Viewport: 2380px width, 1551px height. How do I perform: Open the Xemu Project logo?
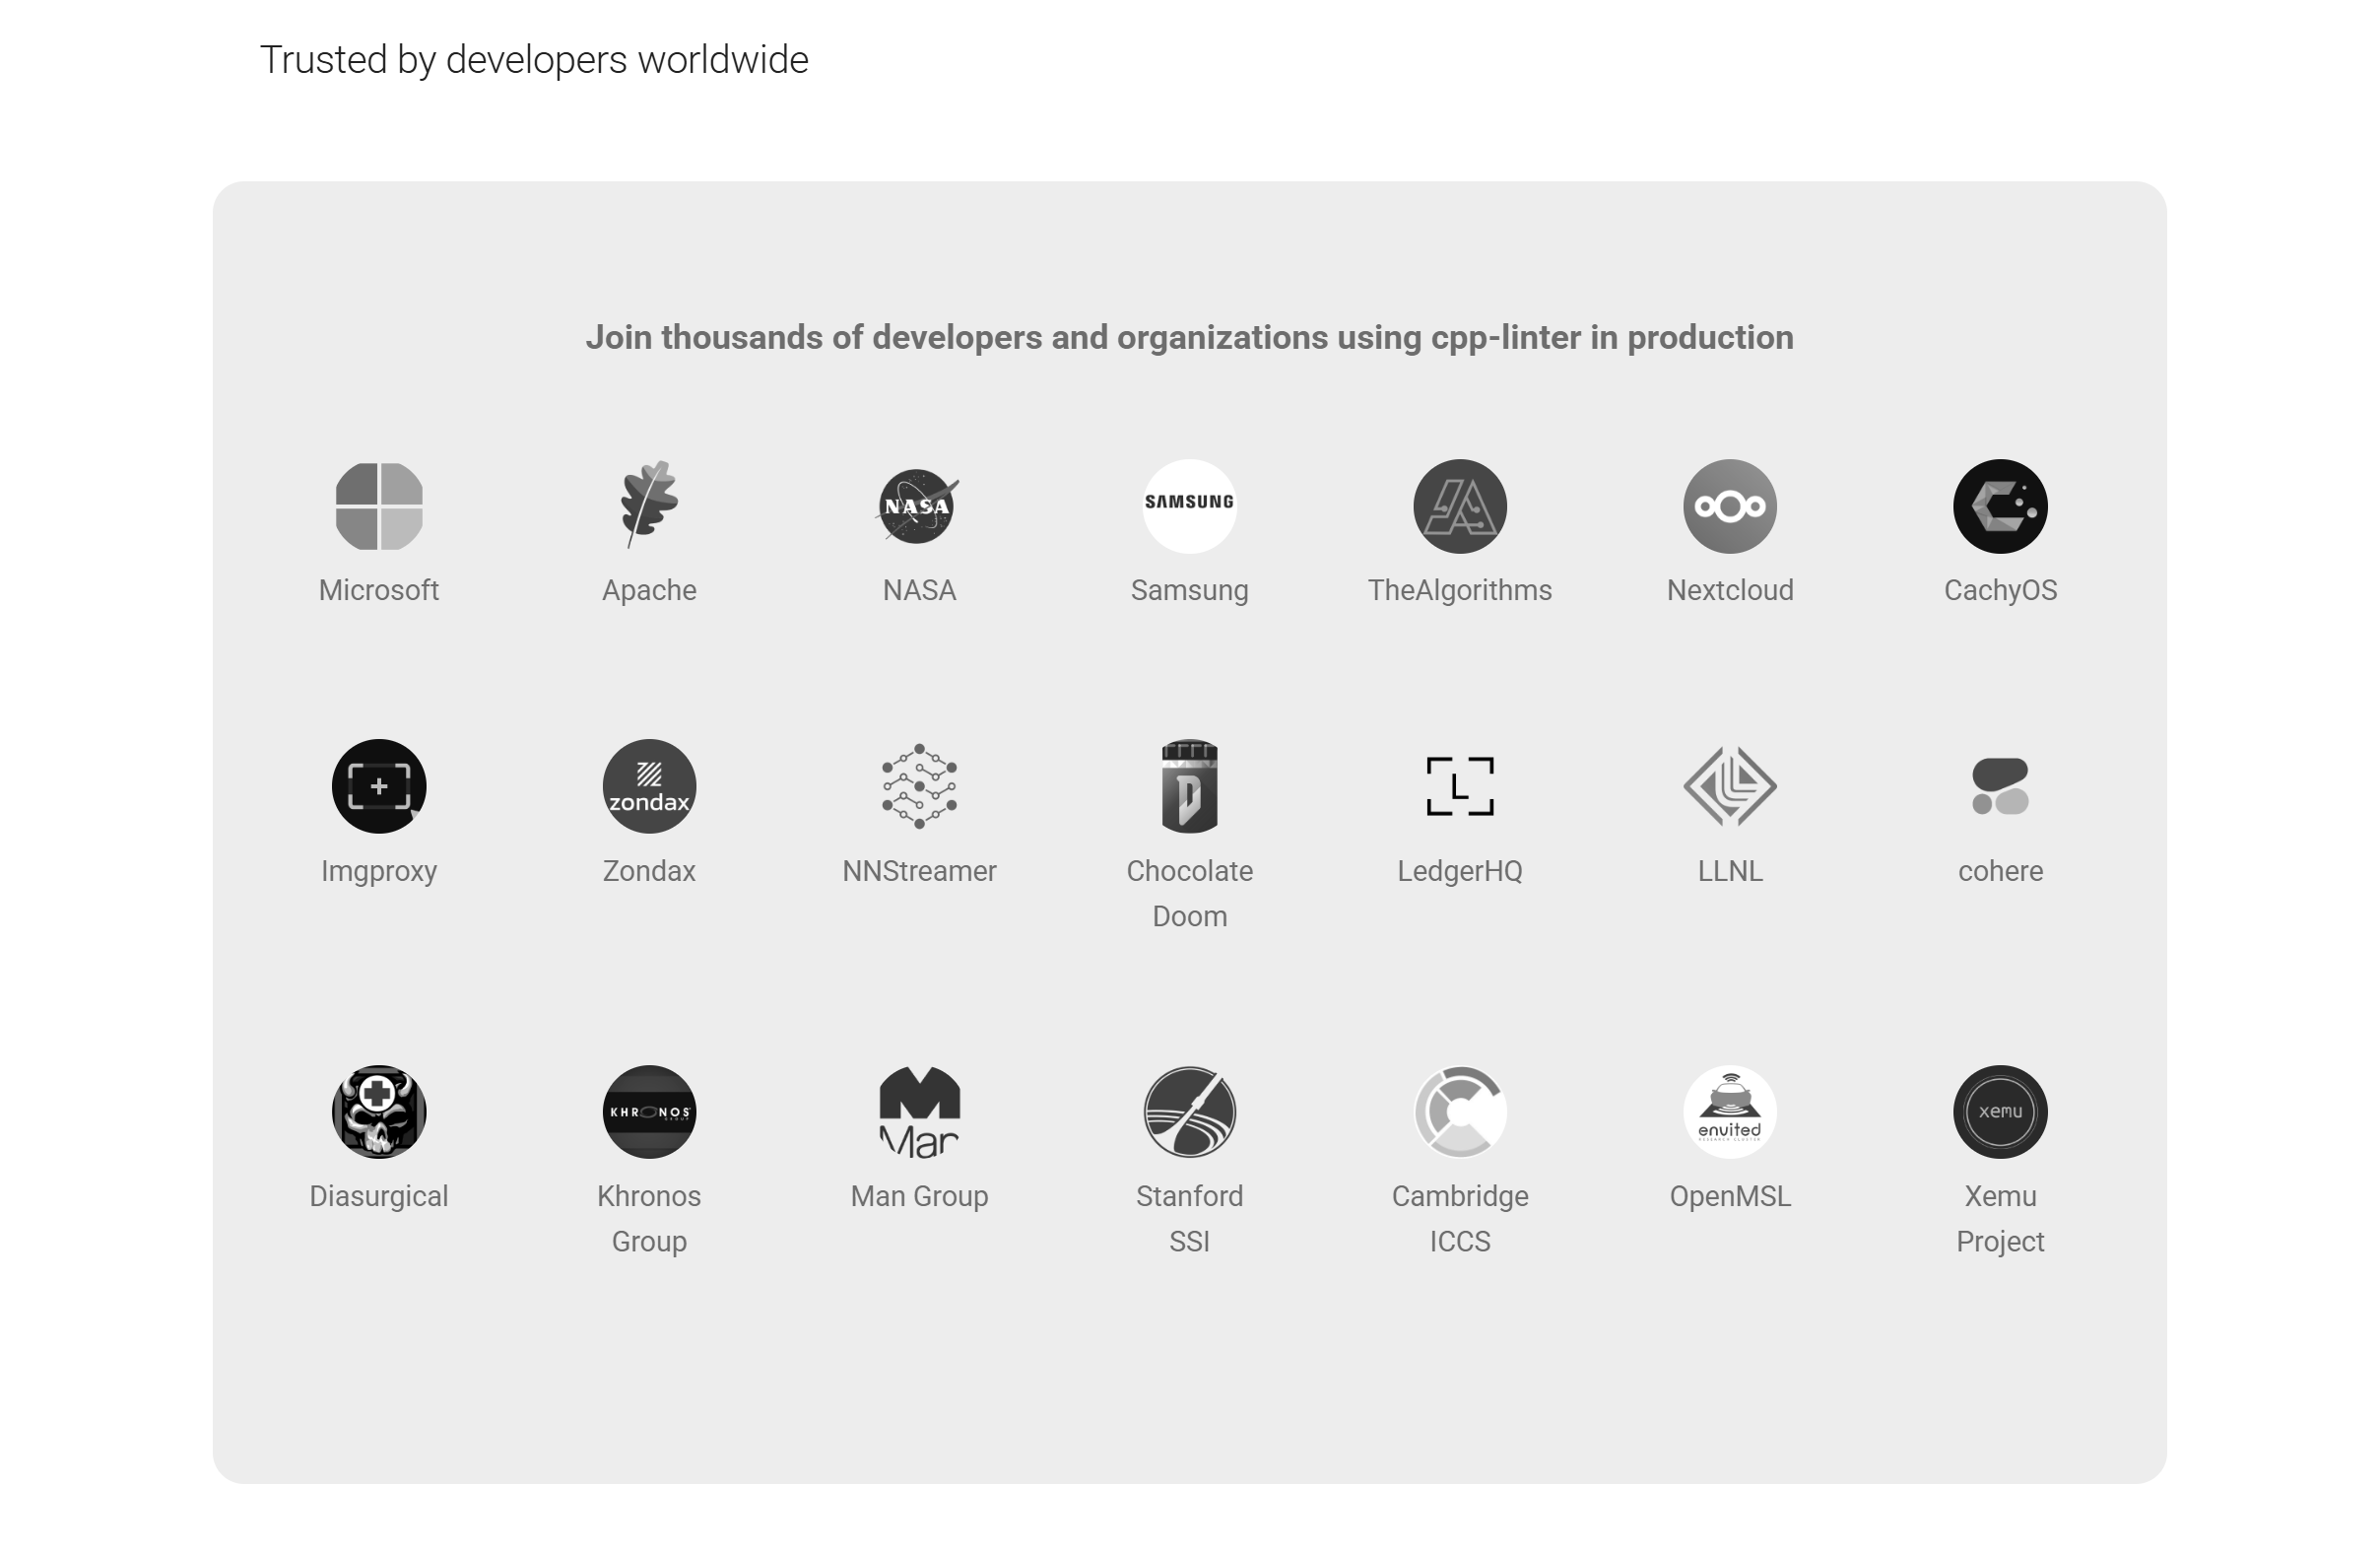tap(1999, 1111)
